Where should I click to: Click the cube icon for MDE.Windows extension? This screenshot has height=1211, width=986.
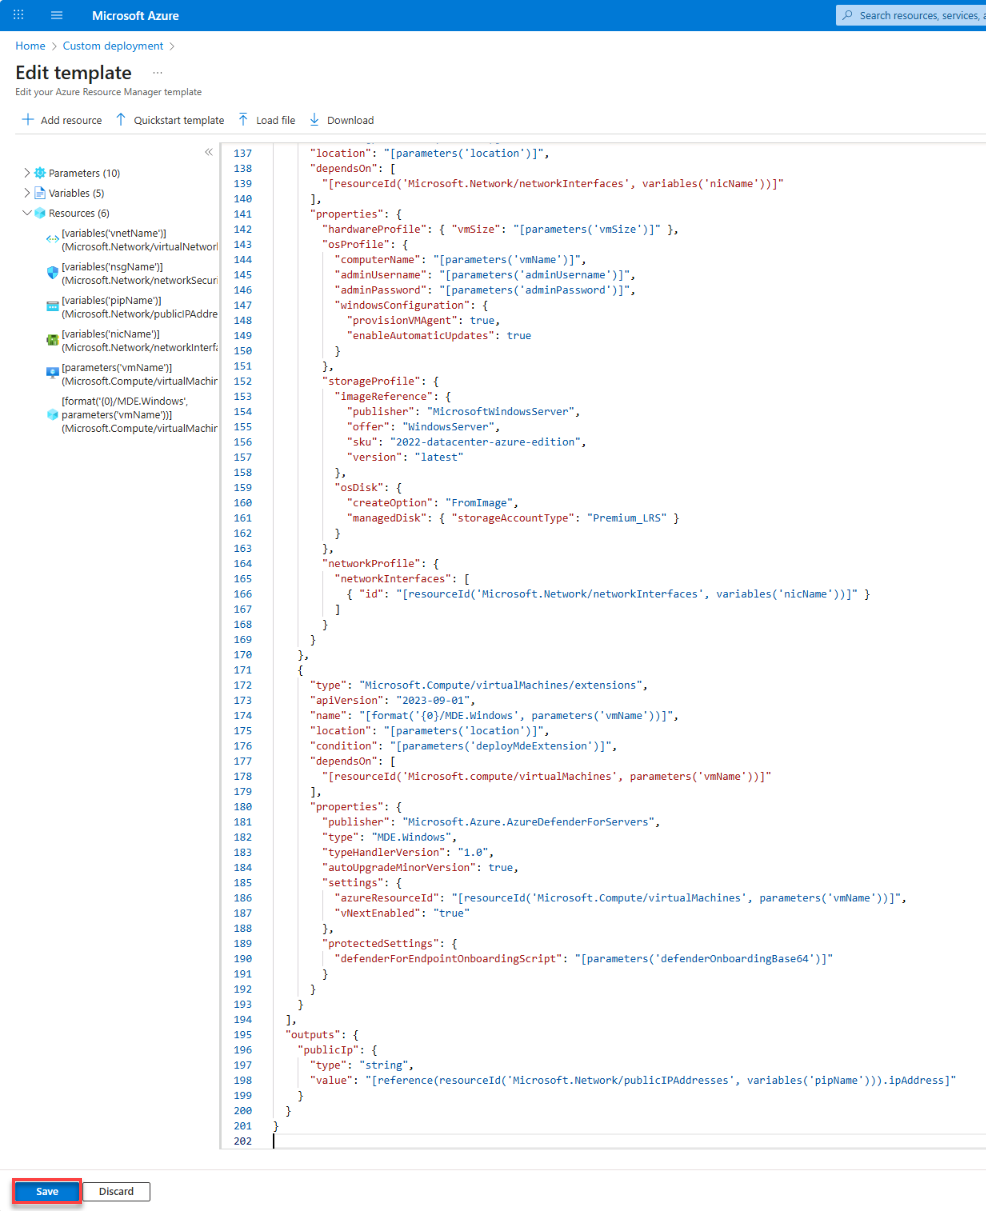pyautogui.click(x=52, y=414)
